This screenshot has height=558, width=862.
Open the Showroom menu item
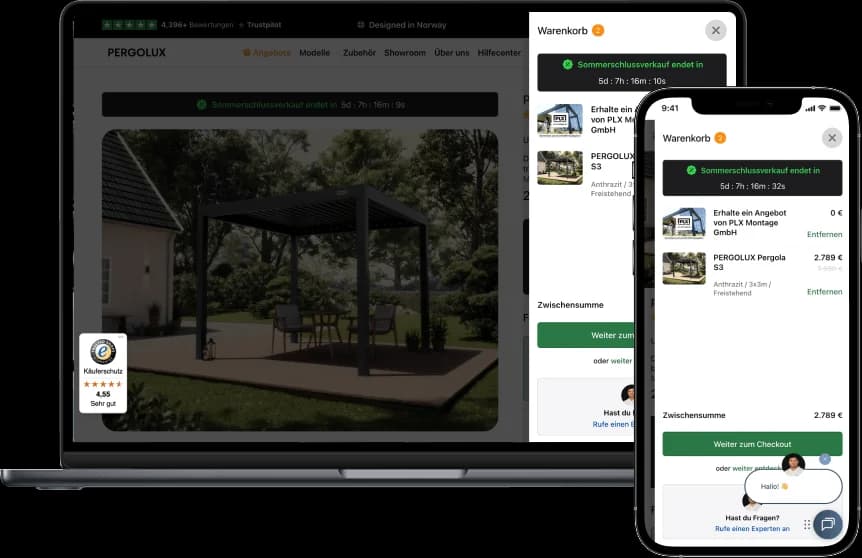pyautogui.click(x=405, y=53)
